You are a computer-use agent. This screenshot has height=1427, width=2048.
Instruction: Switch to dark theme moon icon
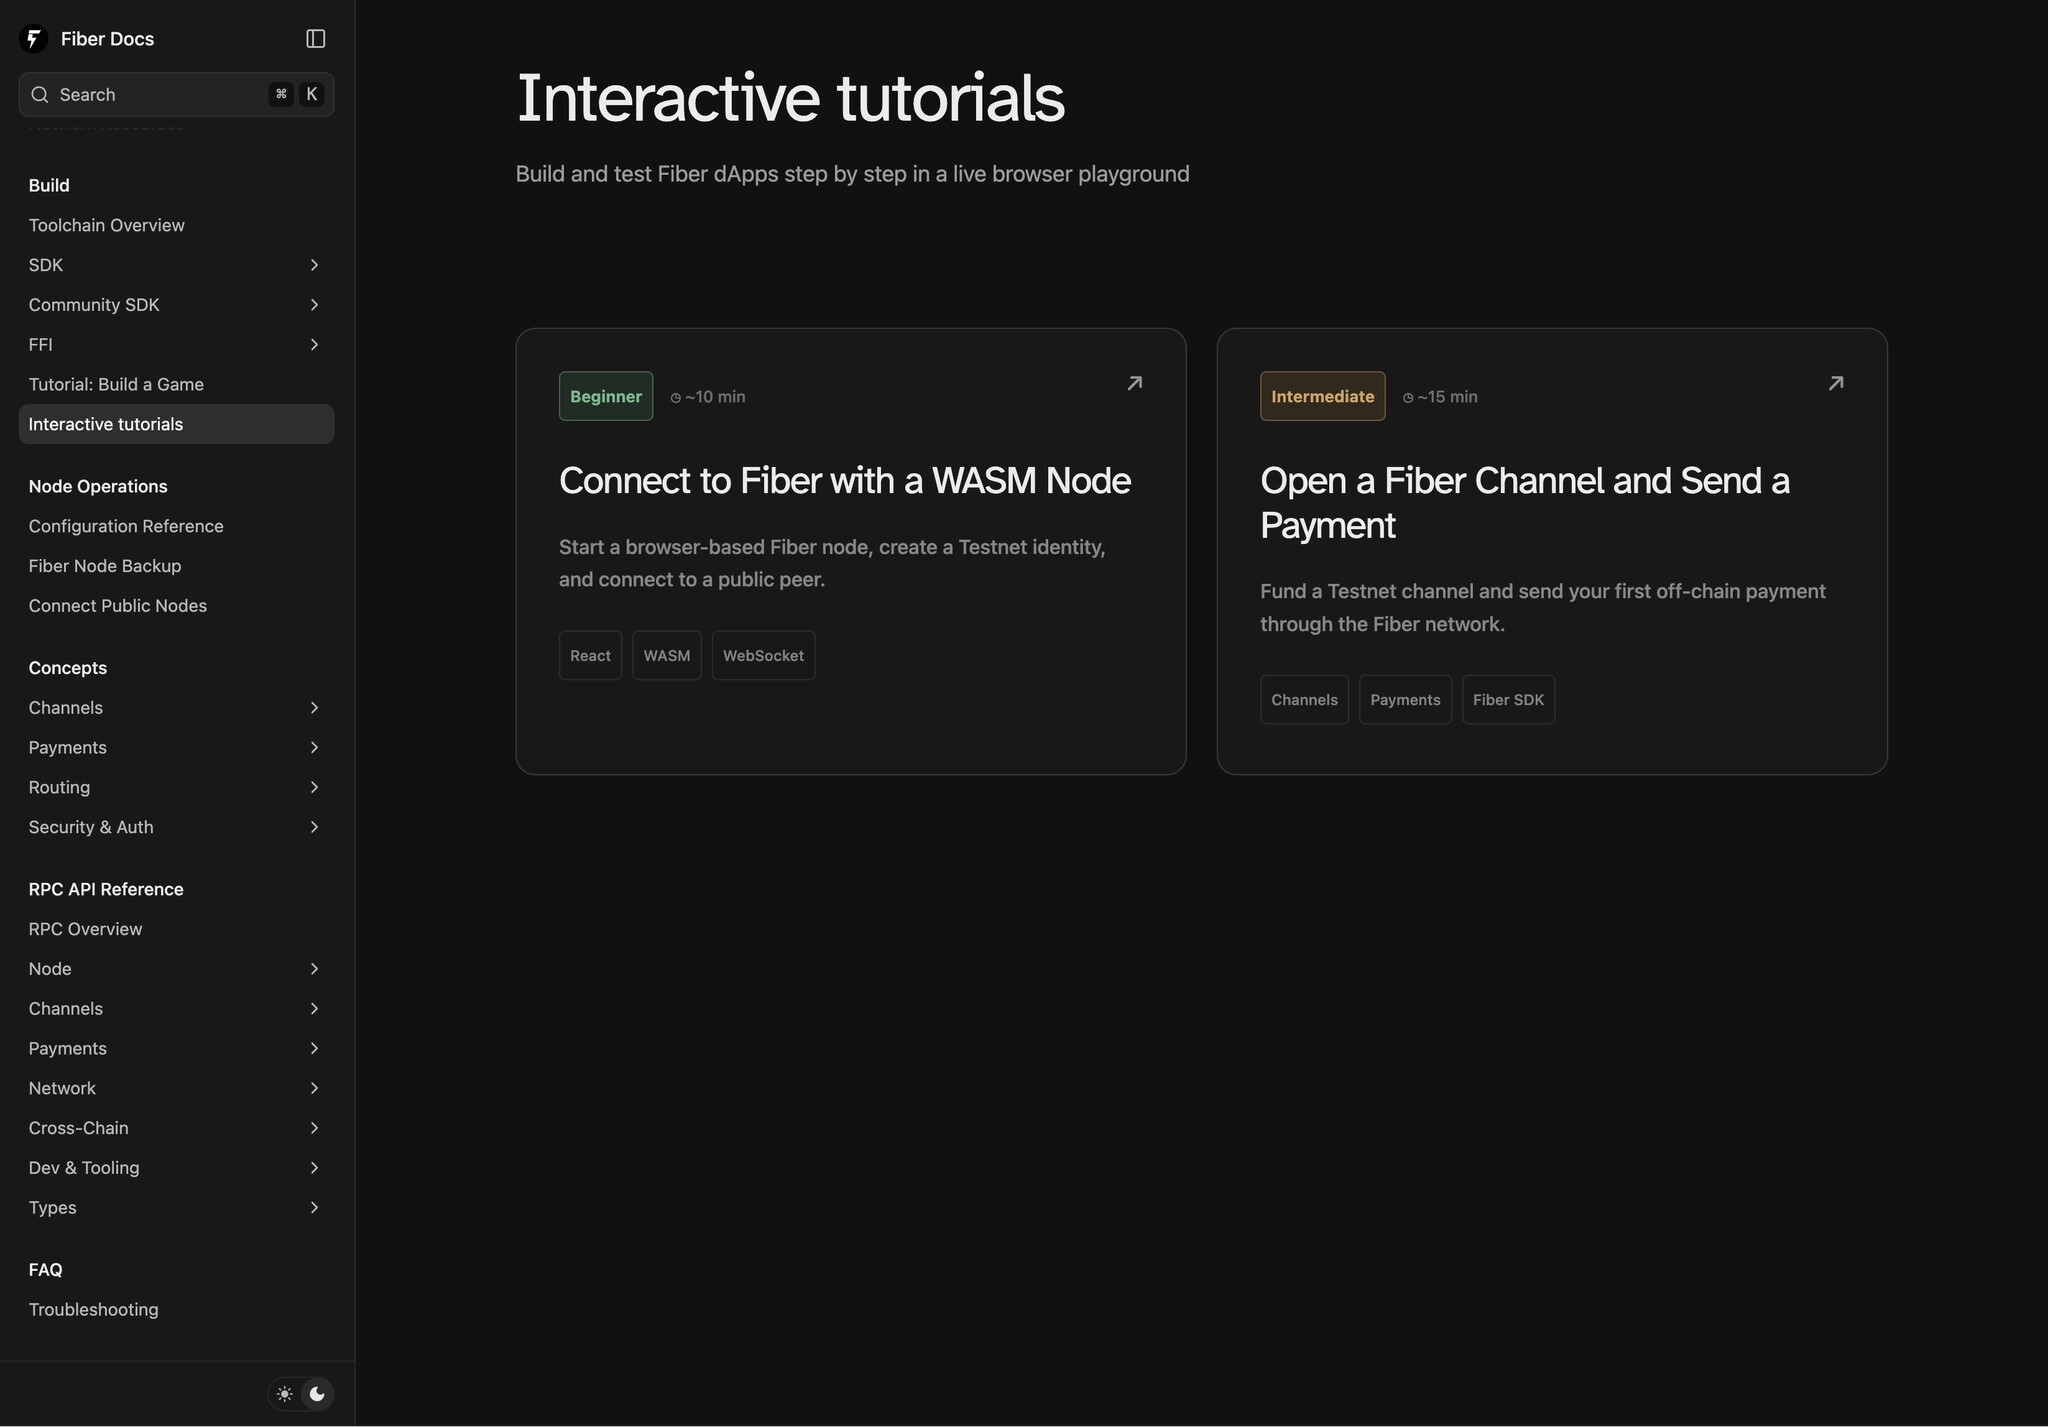pos(317,1394)
